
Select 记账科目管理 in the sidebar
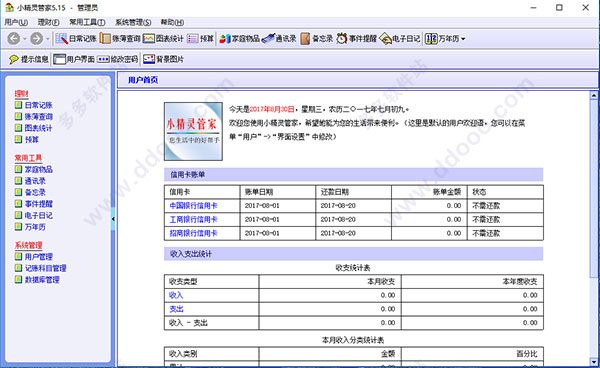(x=45, y=268)
